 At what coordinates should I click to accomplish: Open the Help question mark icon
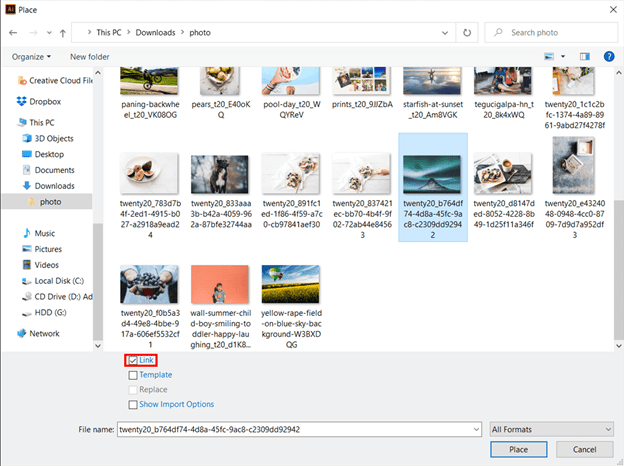tap(608, 56)
